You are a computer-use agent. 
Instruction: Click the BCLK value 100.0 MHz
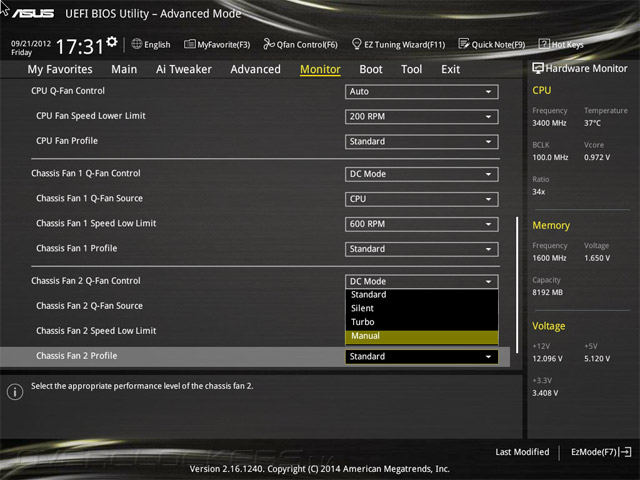550,158
